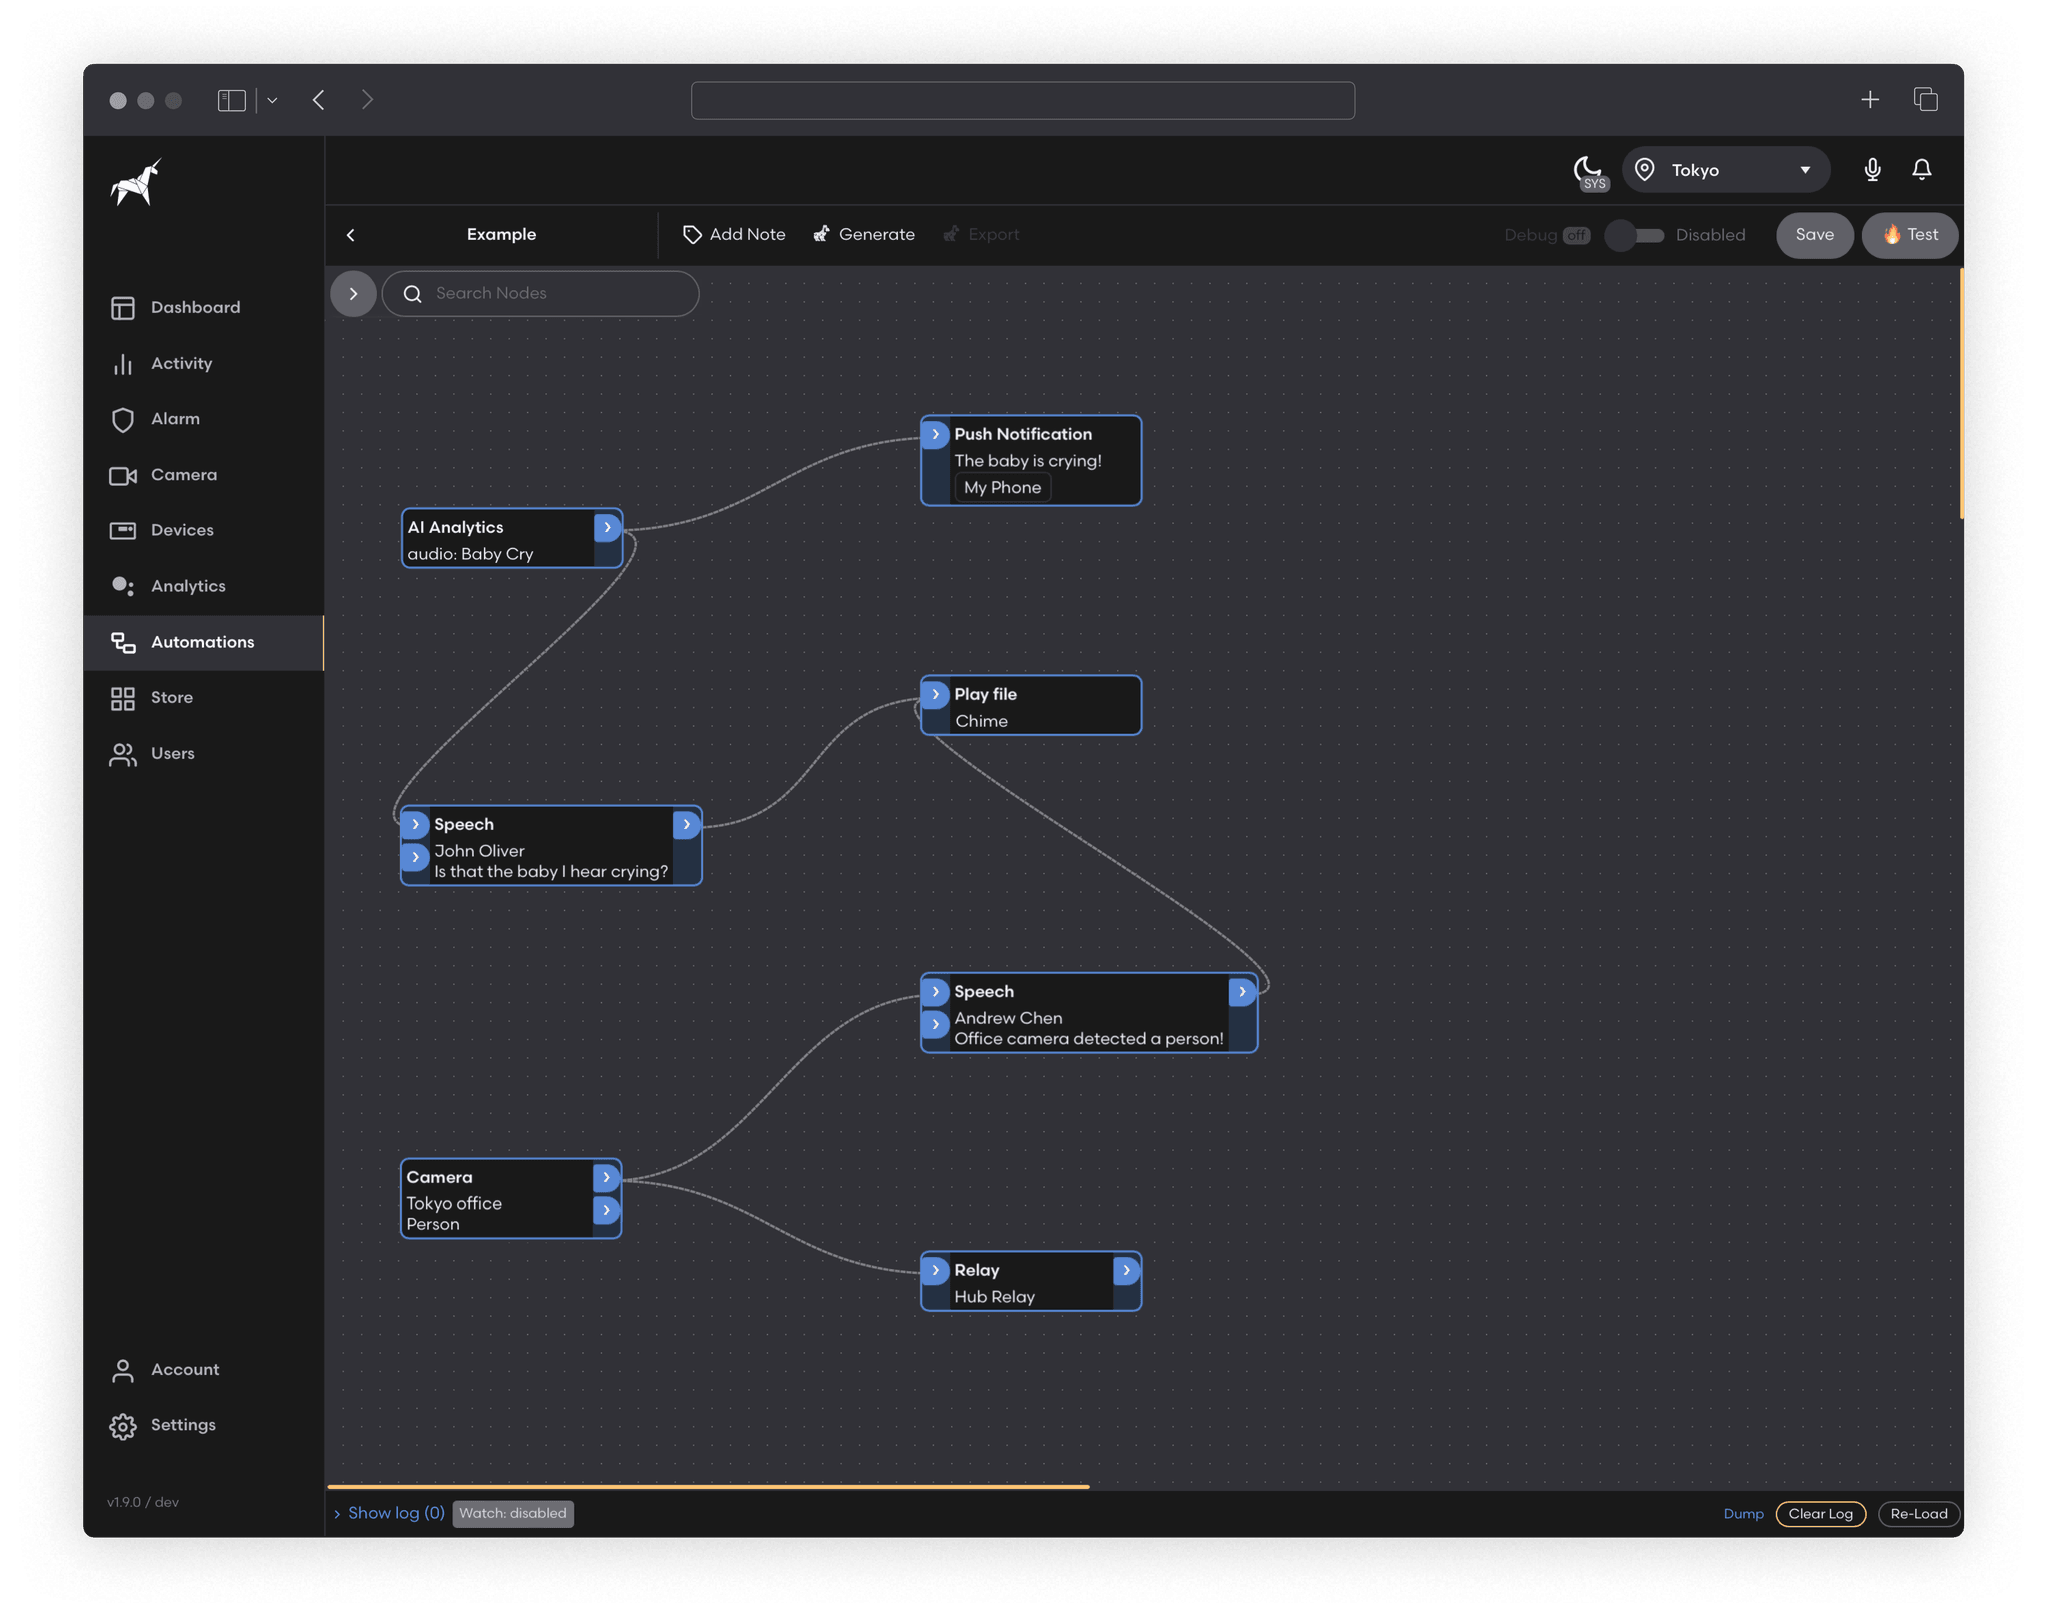Click top input port of John Oliver Speech

click(415, 824)
